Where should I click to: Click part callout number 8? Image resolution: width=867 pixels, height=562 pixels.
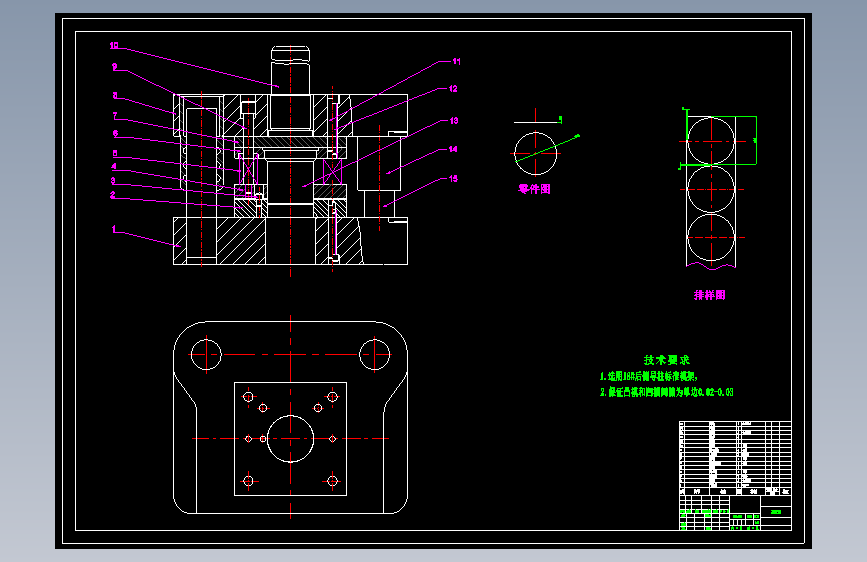click(x=115, y=96)
